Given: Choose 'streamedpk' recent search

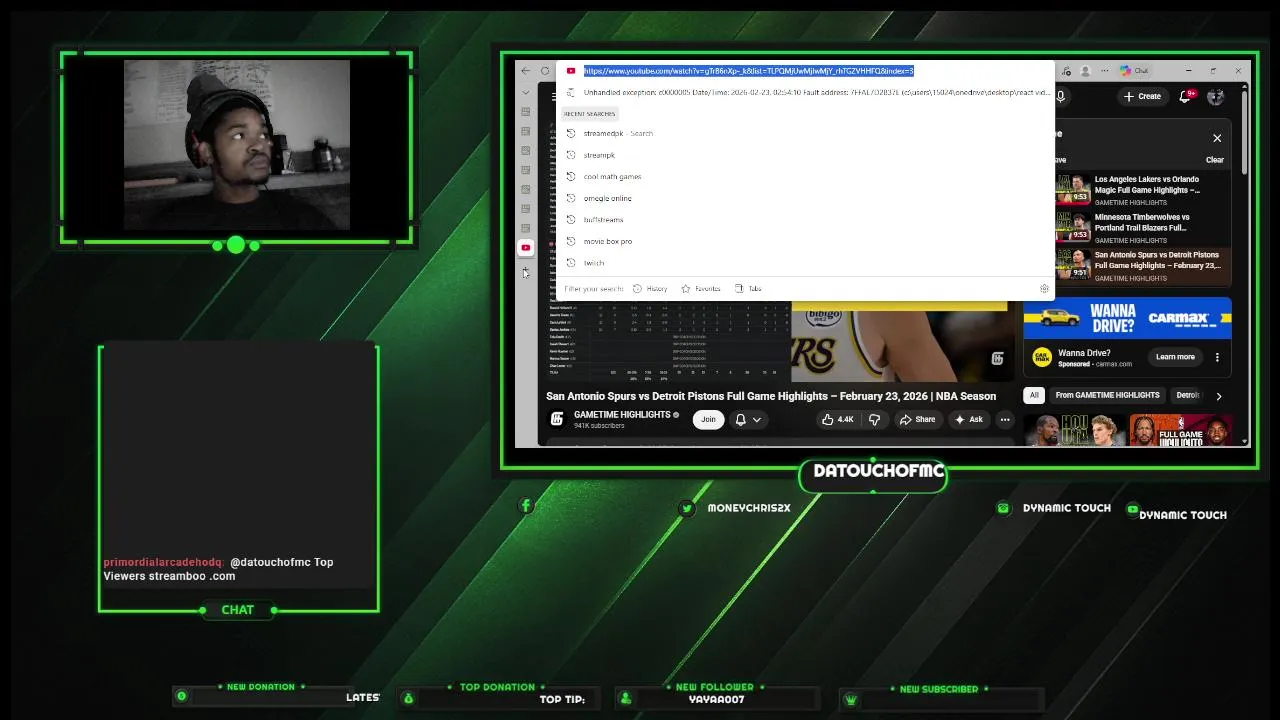Looking at the screenshot, I should (805, 133).
